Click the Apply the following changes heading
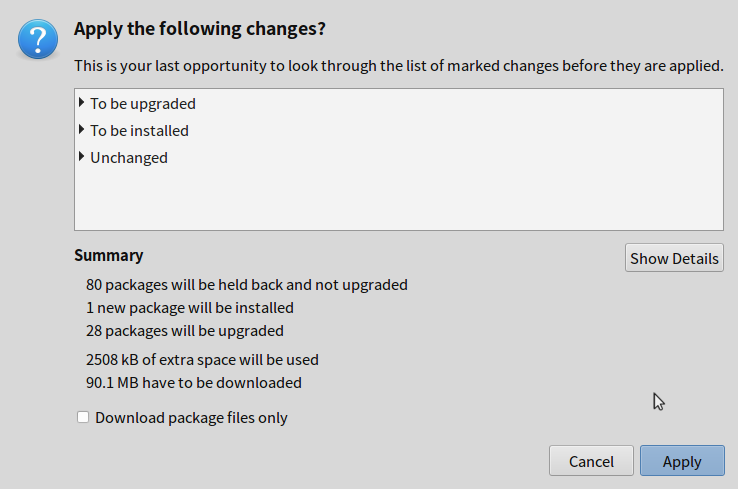This screenshot has width=738, height=489. point(200,29)
